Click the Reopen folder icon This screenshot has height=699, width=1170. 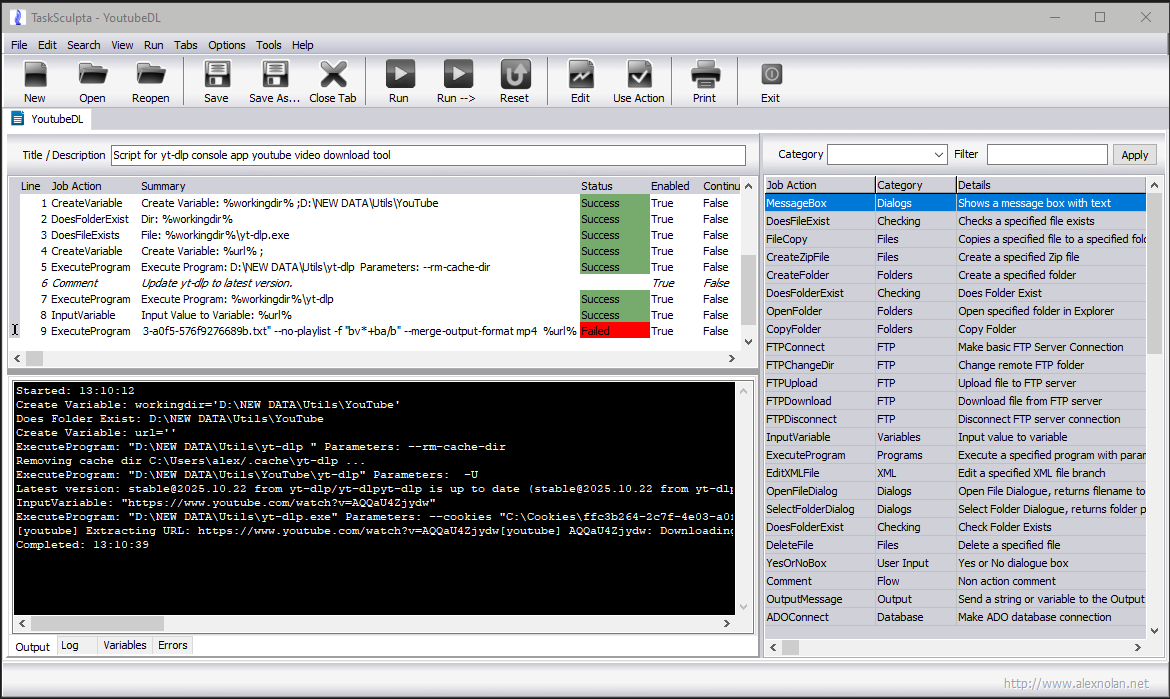tap(151, 75)
